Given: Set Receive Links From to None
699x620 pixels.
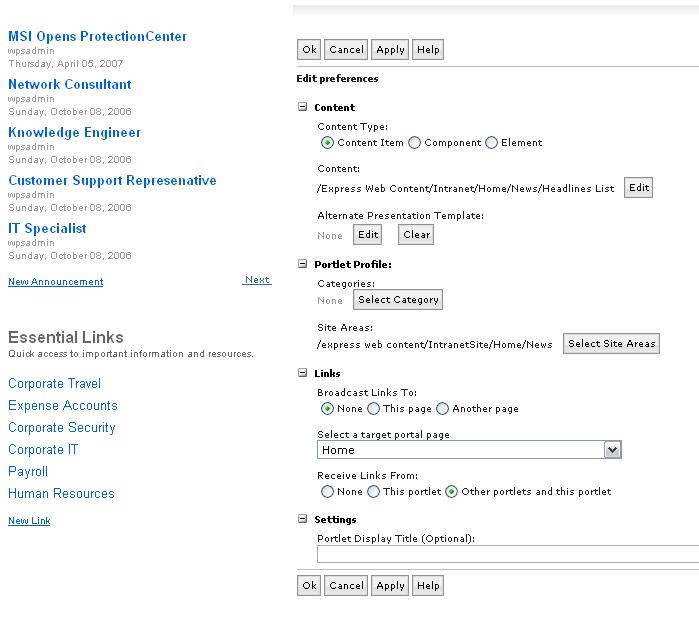Looking at the screenshot, I should tap(327, 492).
